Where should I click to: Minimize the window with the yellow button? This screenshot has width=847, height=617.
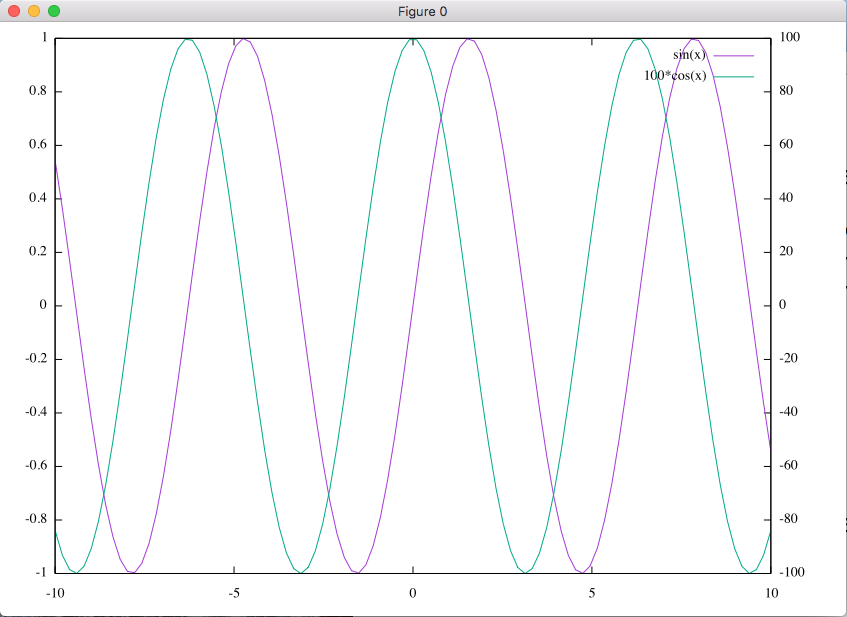coord(34,10)
